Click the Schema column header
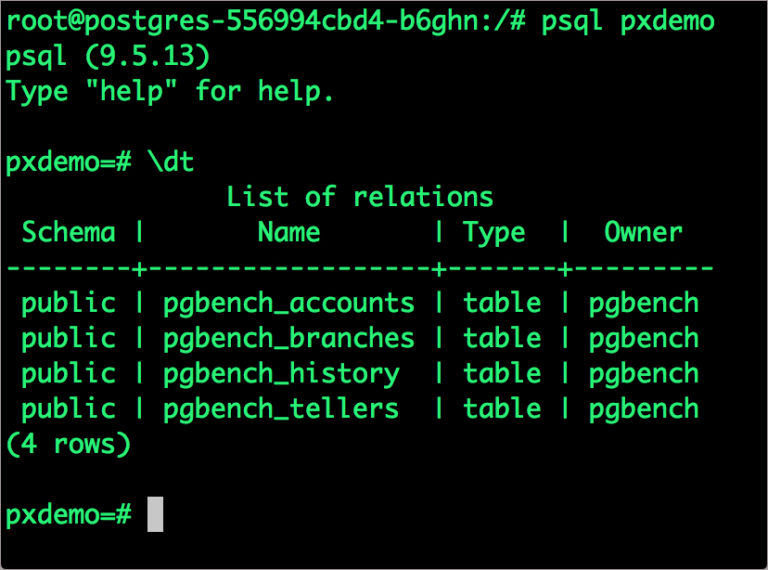This screenshot has height=570, width=768. tap(68, 233)
